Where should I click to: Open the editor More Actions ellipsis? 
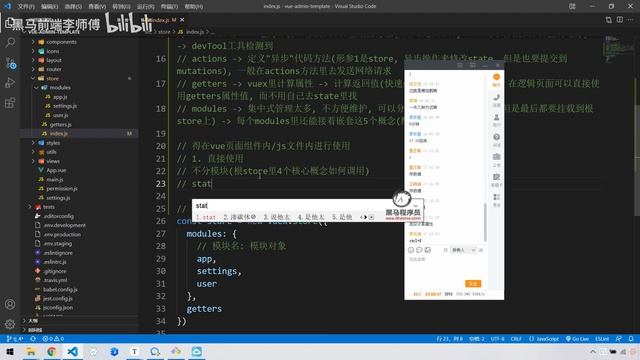tap(631, 20)
